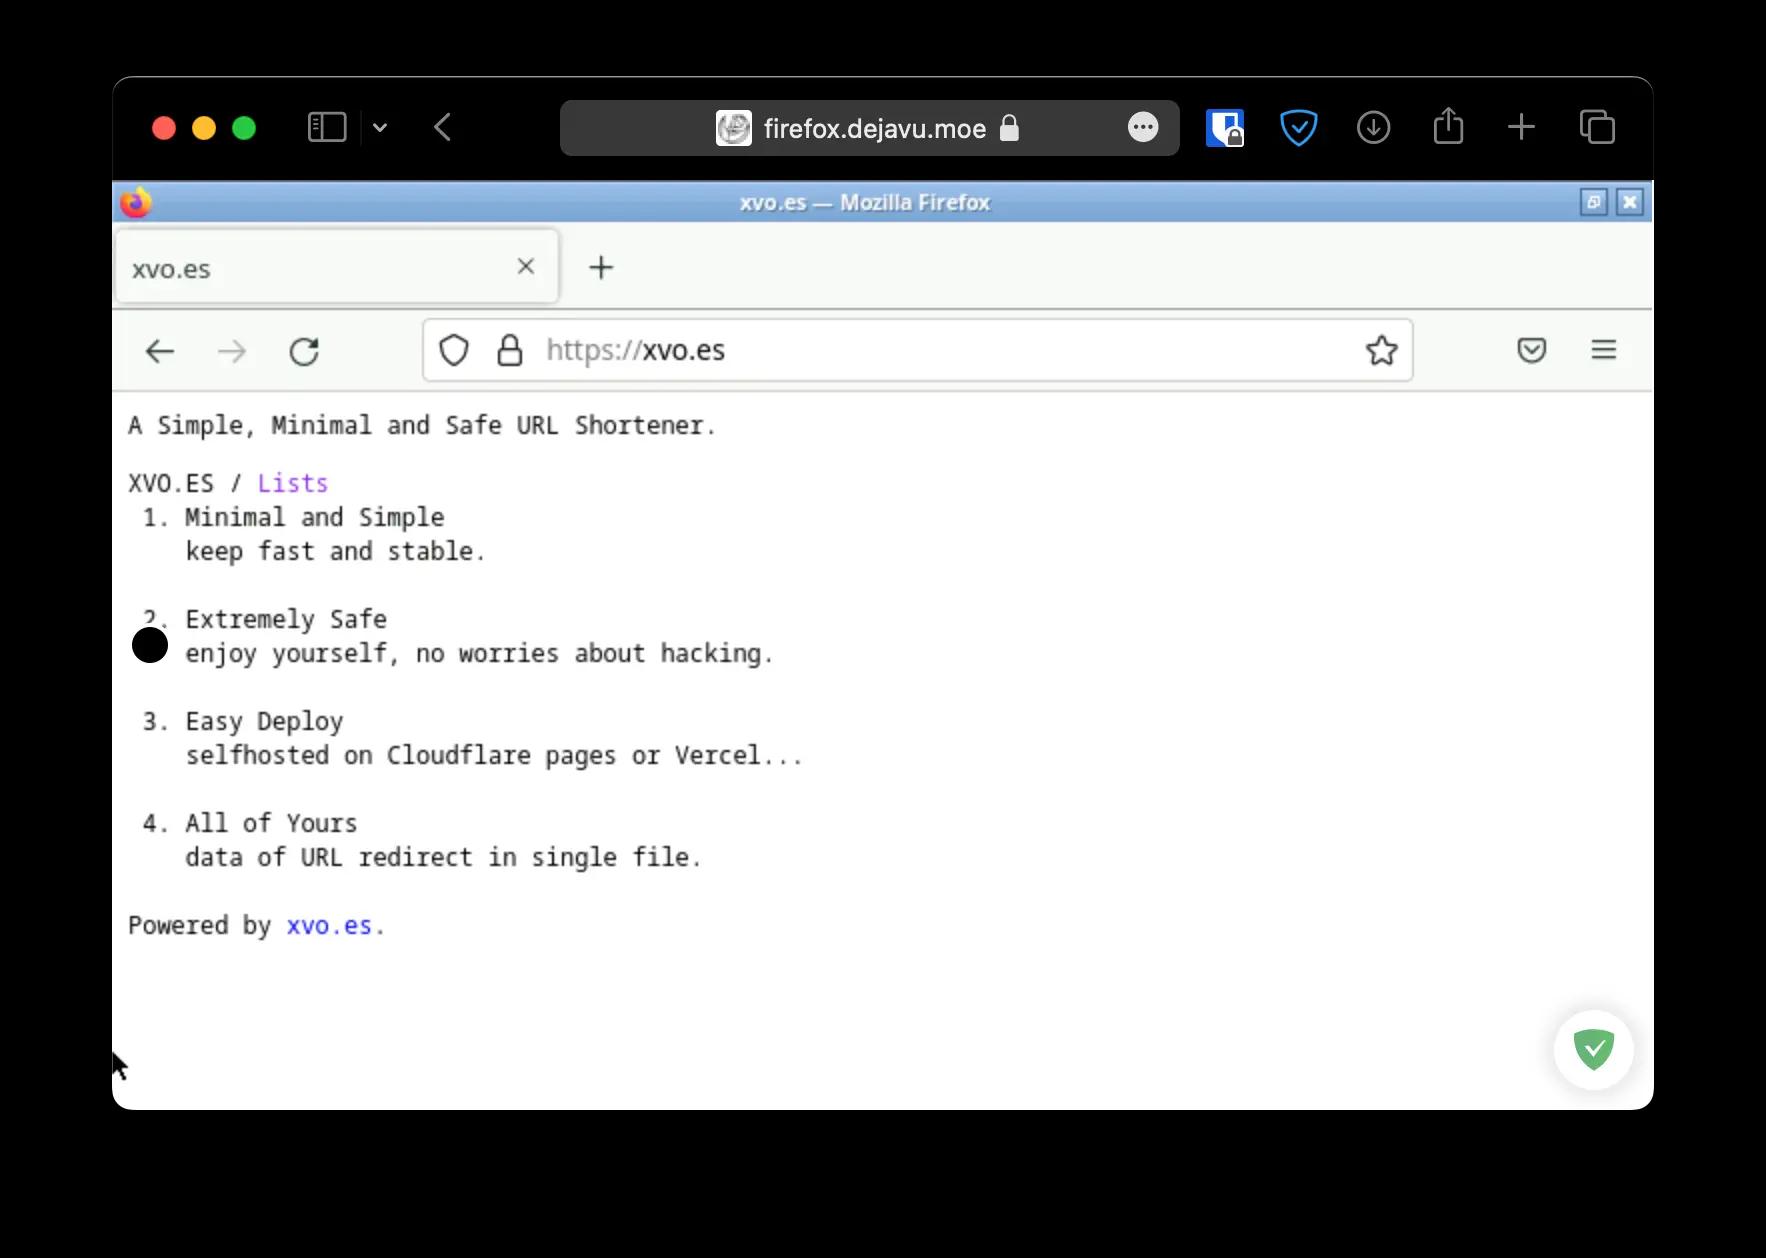Go back in the Safari toolbar
Screen dimensions: 1766x1258
[443, 127]
